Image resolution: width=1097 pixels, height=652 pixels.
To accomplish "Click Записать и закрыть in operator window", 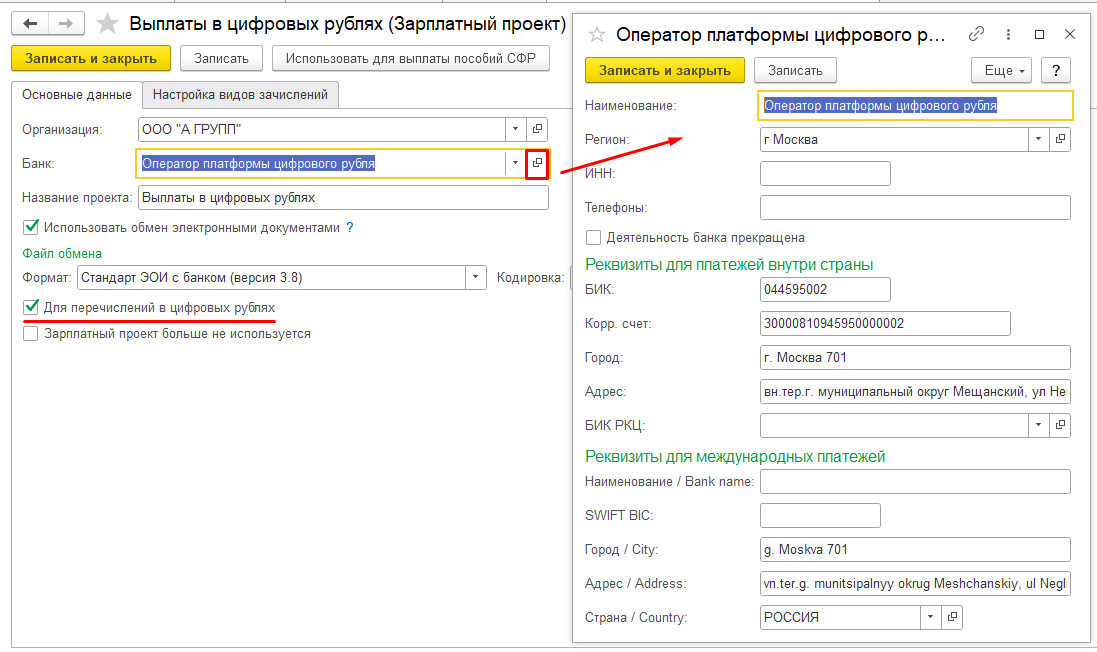I will (665, 70).
